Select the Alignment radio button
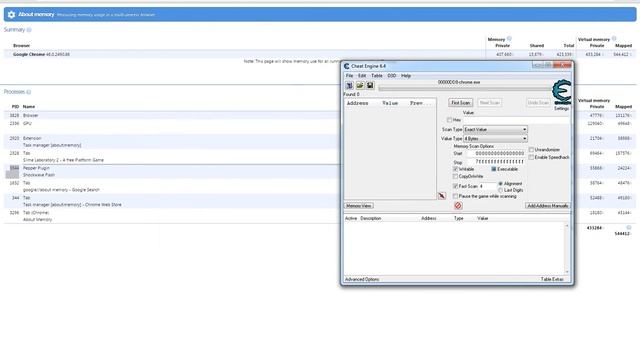The height and width of the screenshot is (360, 640). tap(500, 184)
